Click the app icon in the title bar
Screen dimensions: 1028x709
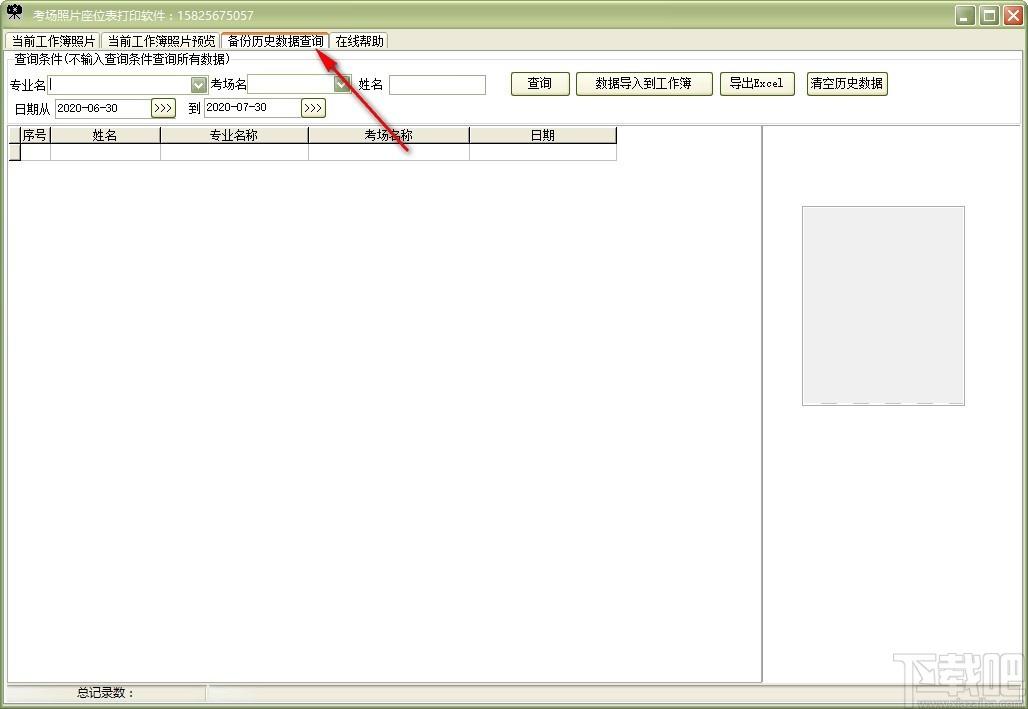[14, 12]
